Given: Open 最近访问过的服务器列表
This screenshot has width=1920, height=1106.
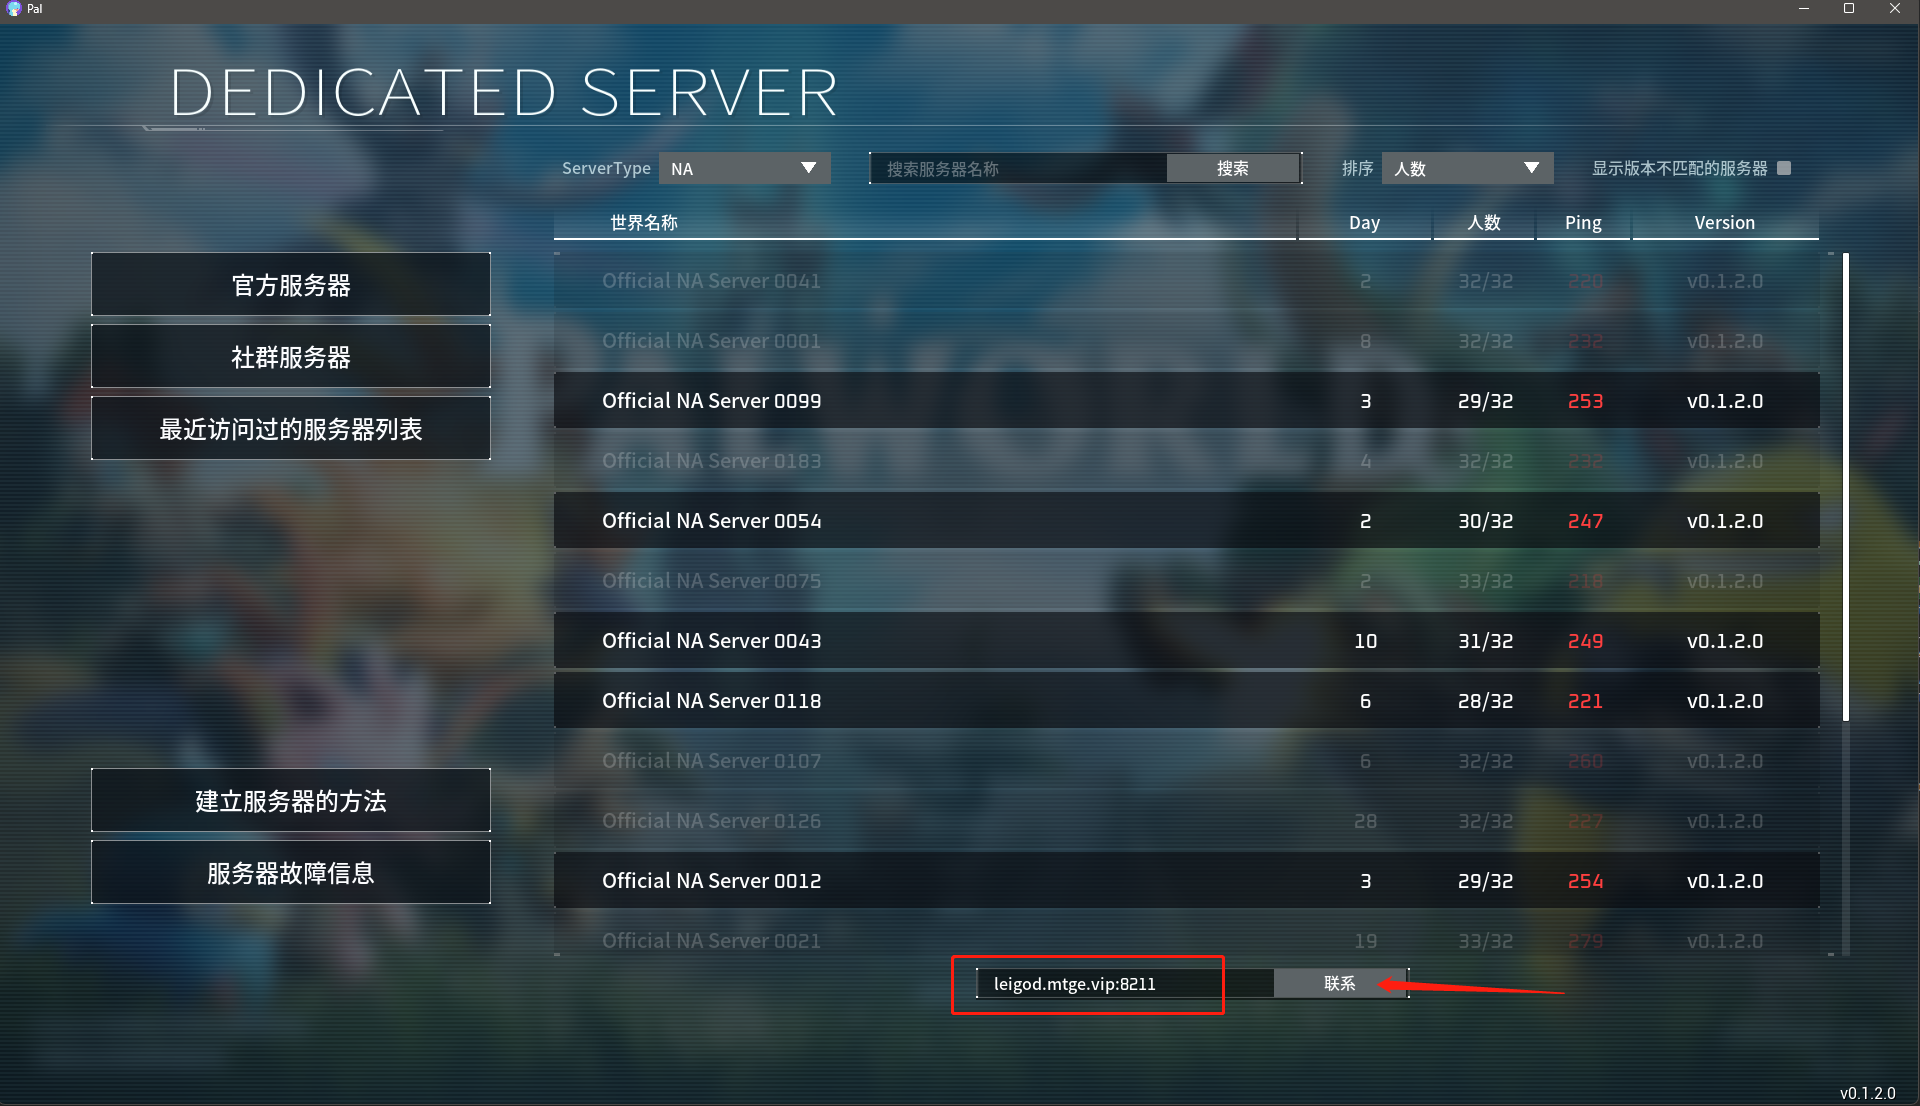Looking at the screenshot, I should 291,429.
